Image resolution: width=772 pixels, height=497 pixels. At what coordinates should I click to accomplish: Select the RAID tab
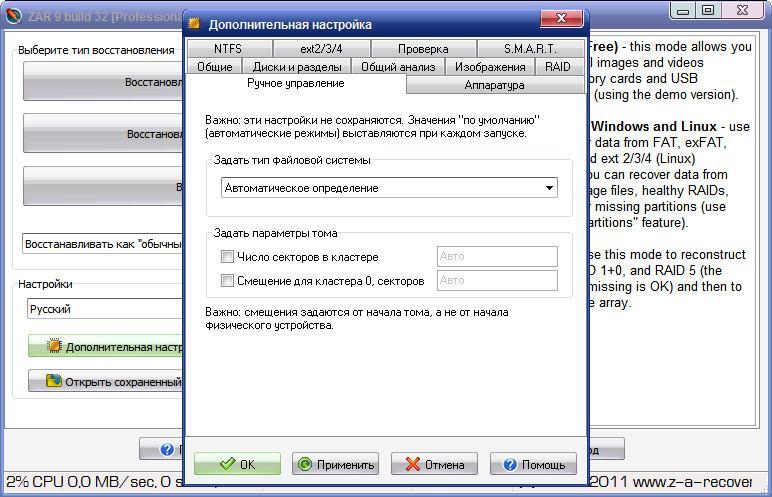(559, 67)
